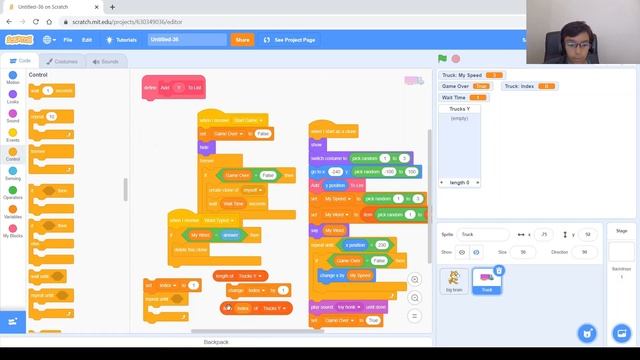The image size is (640, 360).
Task: Open dropdown on 'when I receive Word Typed' block
Action: click(x=232, y=220)
